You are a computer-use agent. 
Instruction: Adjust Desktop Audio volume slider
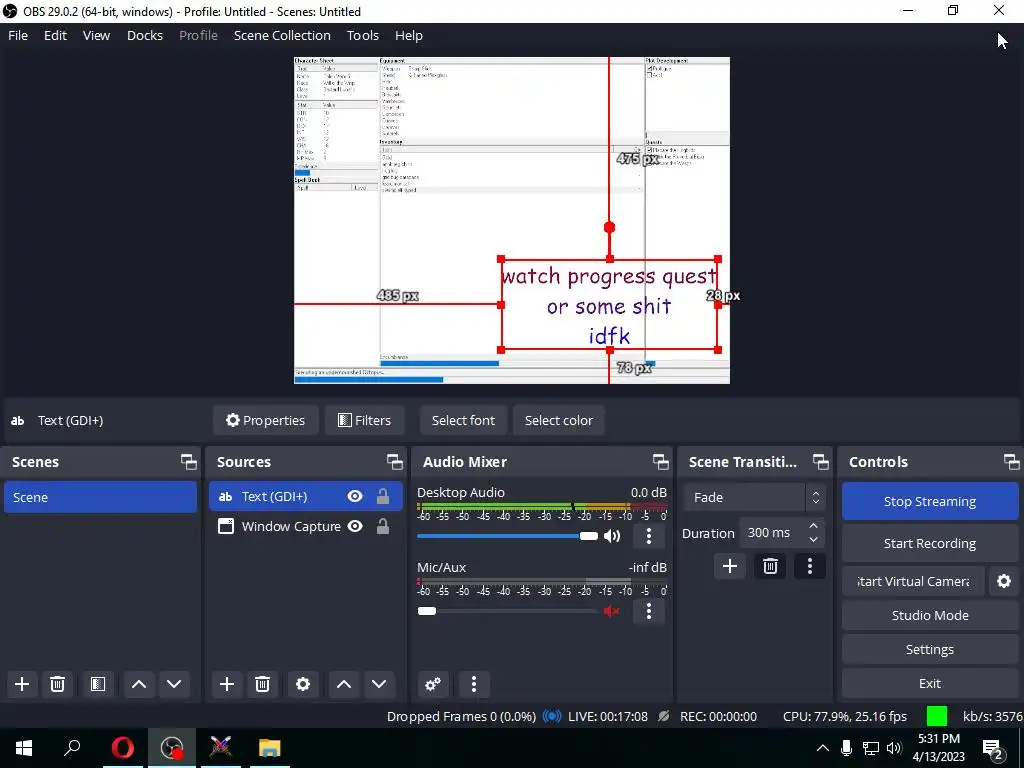(588, 536)
